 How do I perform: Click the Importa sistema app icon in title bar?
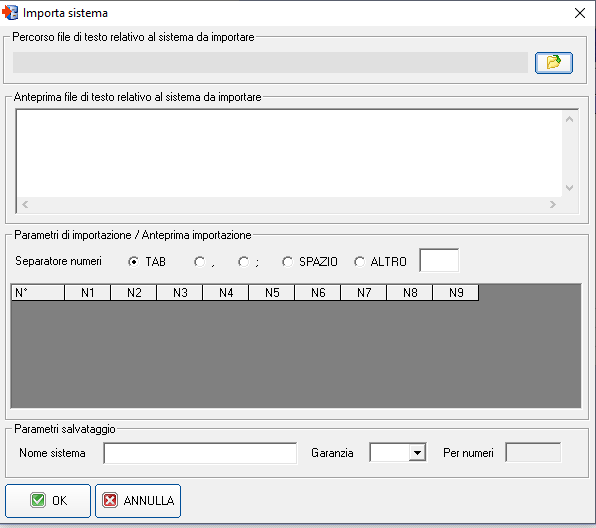click(10, 13)
